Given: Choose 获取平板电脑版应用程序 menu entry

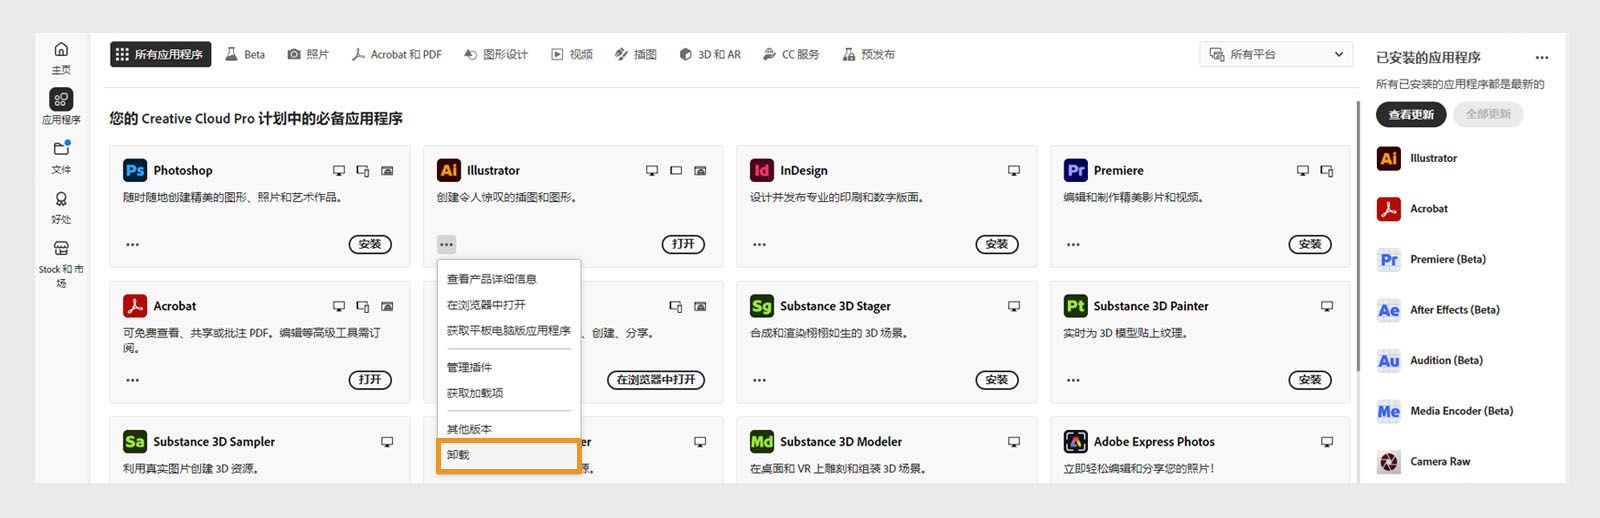Looking at the screenshot, I should (x=509, y=330).
